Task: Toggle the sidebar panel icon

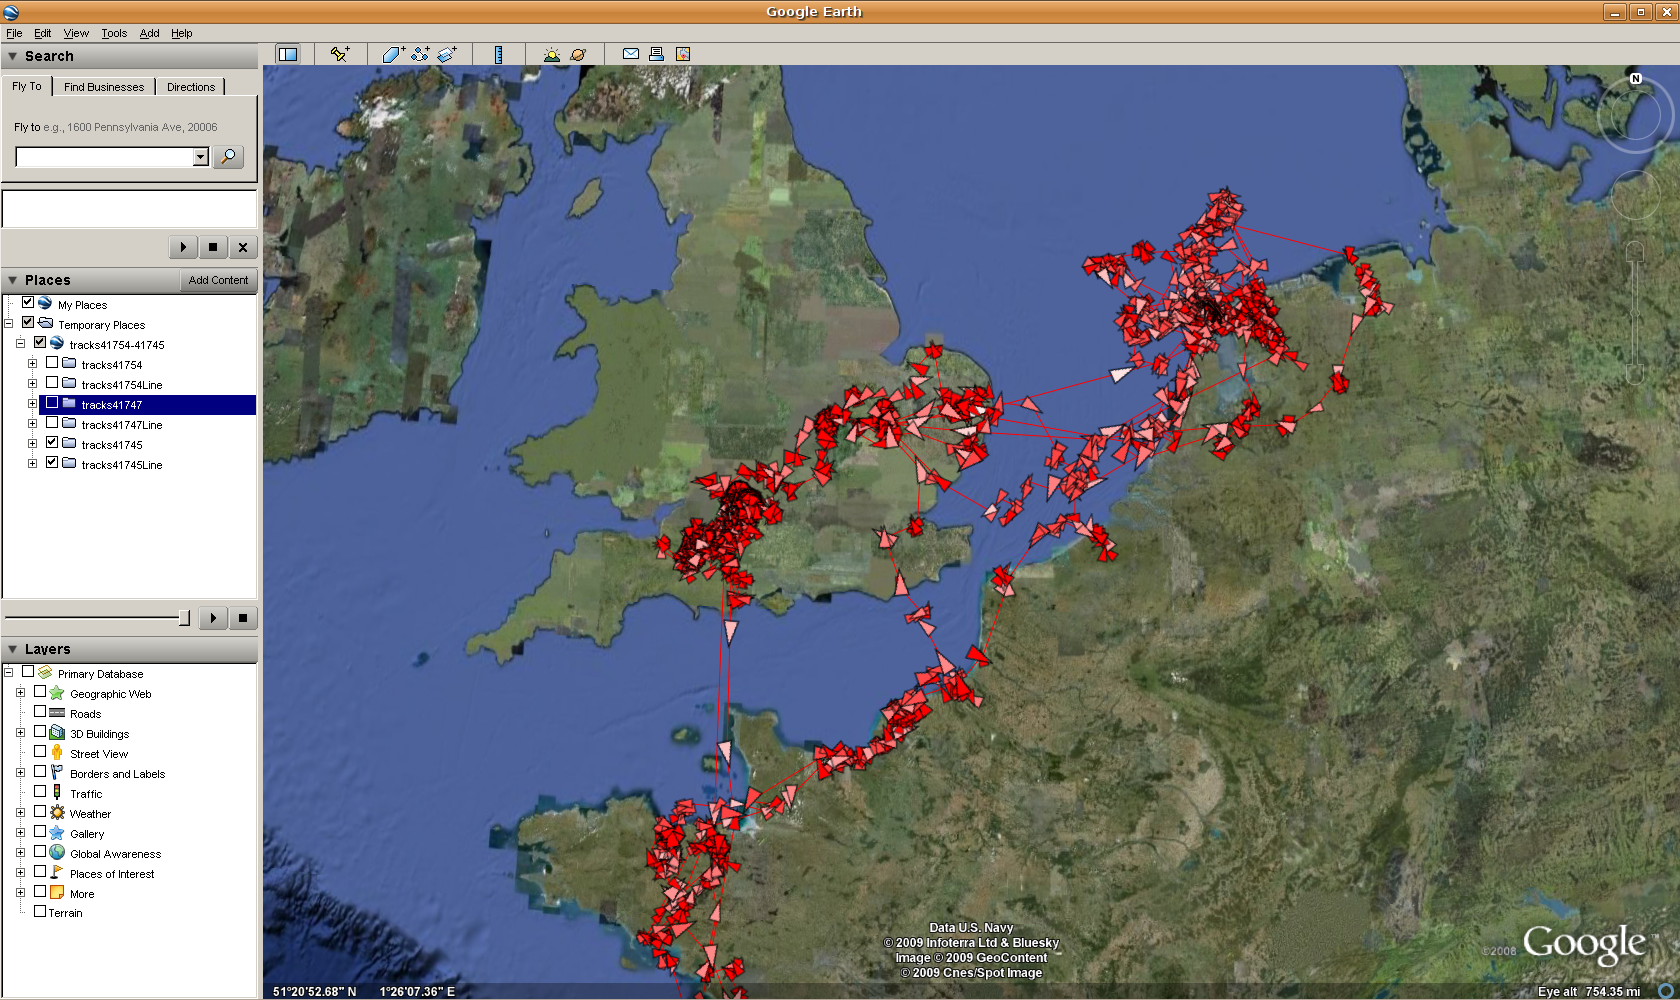Action: [288, 54]
